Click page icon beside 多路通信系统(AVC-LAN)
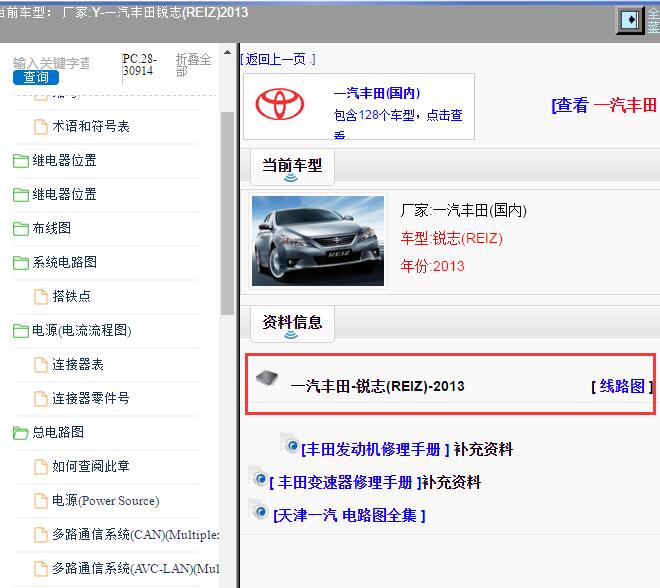The width and height of the screenshot is (660, 588). [x=41, y=569]
